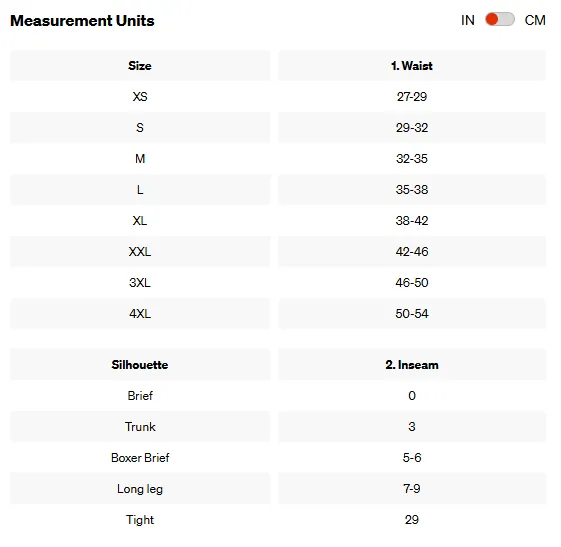Select the IN unit label
561x547 pixels.
tap(468, 20)
